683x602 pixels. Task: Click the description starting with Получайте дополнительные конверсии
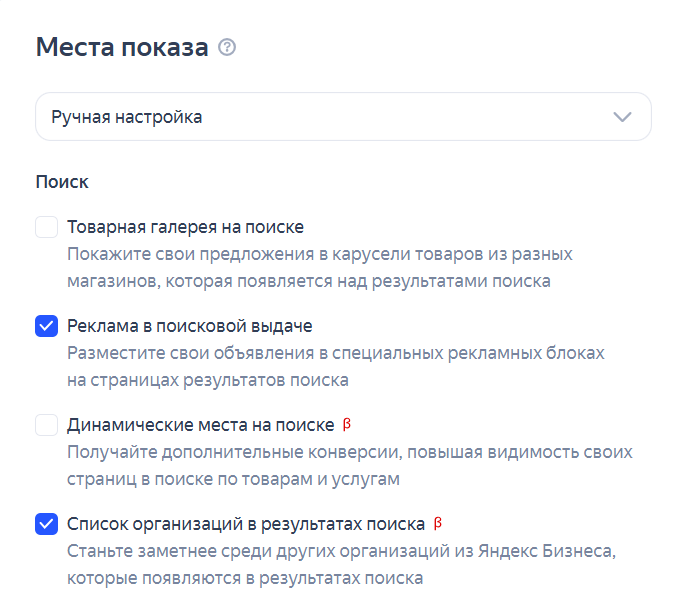[x=349, y=465]
